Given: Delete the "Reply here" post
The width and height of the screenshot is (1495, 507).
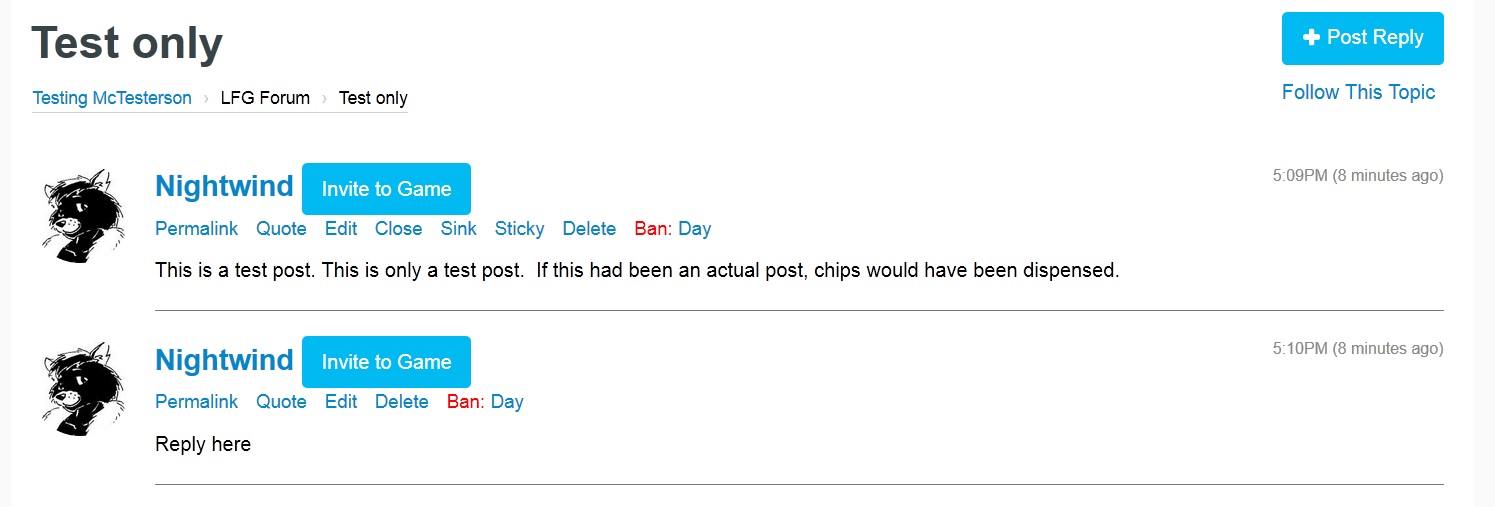Looking at the screenshot, I should (x=401, y=402).
